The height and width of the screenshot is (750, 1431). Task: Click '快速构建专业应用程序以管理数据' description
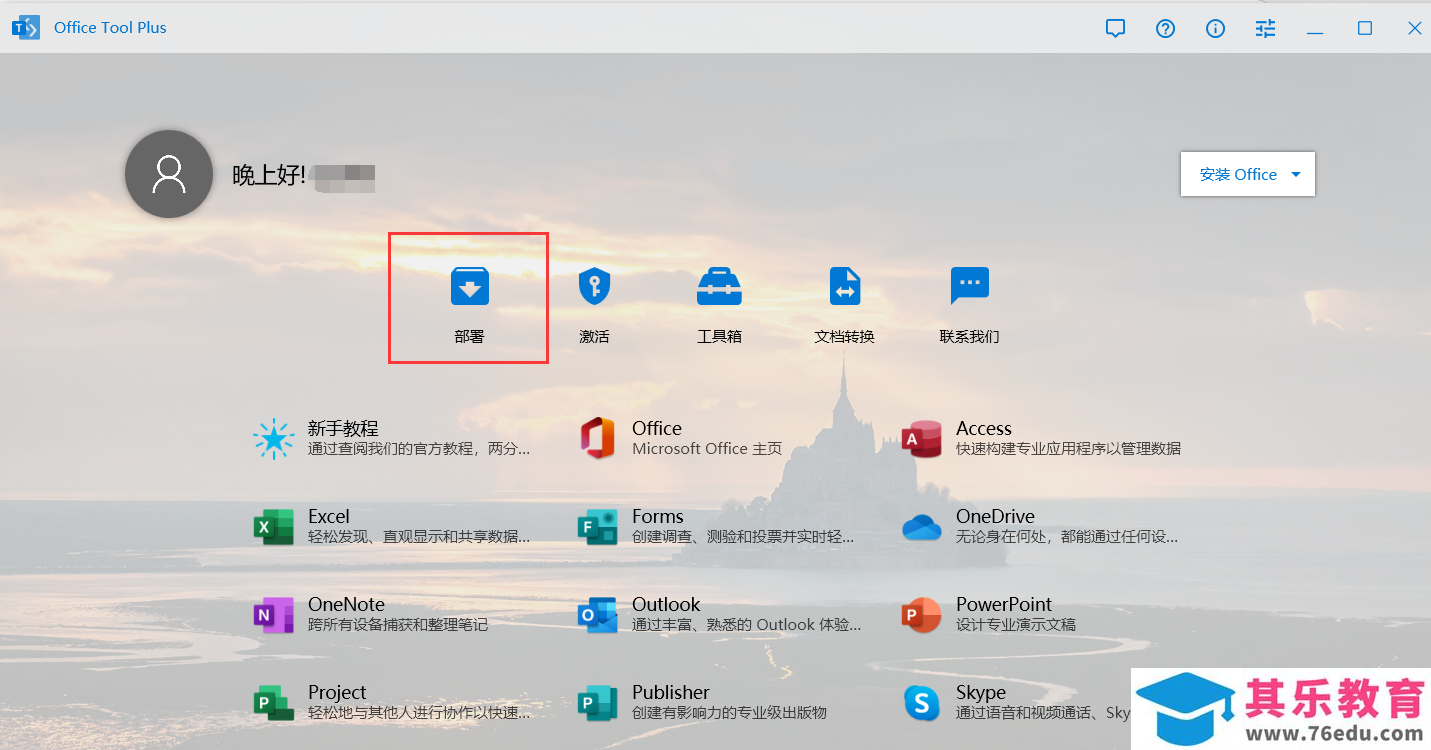[1068, 449]
